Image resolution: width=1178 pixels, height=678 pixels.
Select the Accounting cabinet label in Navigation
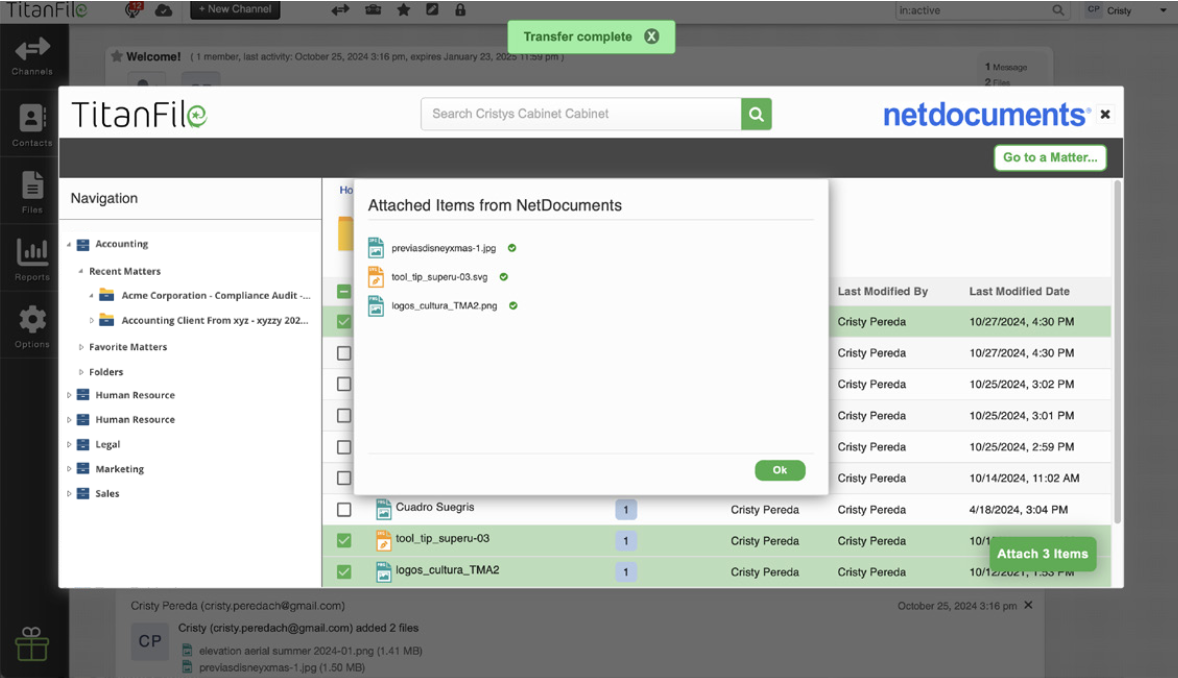coord(122,244)
